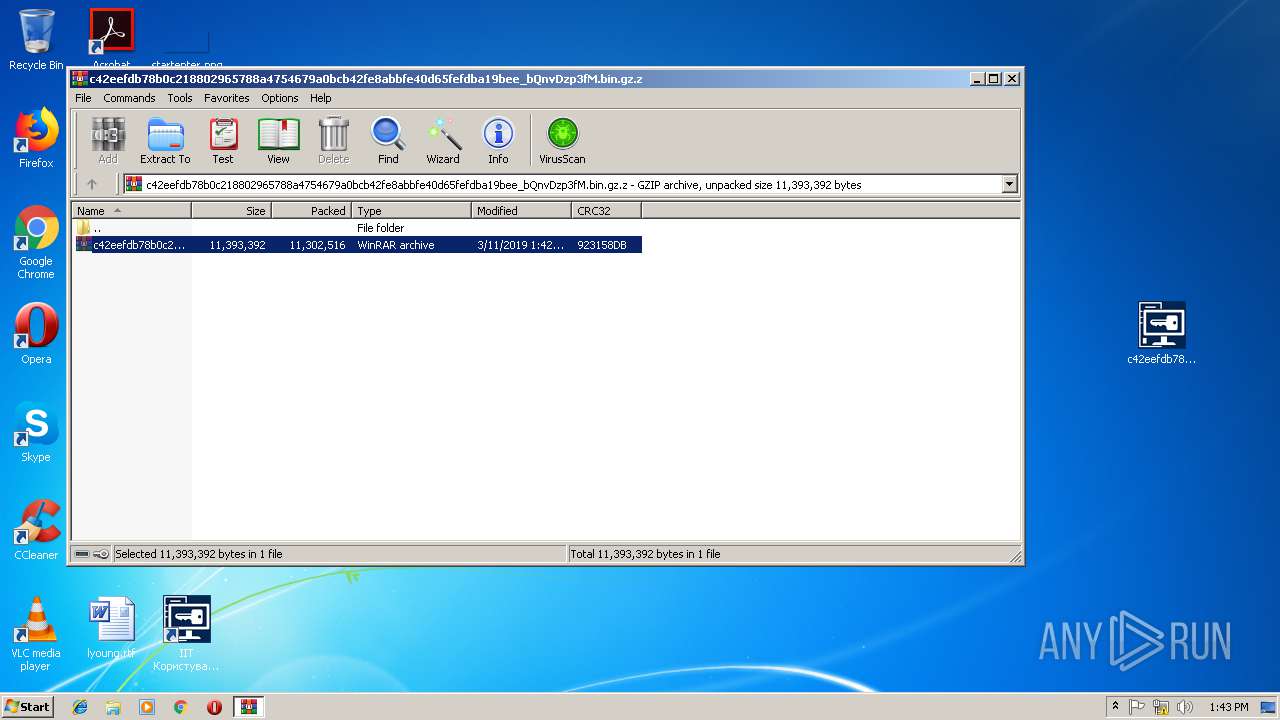The height and width of the screenshot is (720, 1280).
Task: Open the Tools menu
Action: 180,98
